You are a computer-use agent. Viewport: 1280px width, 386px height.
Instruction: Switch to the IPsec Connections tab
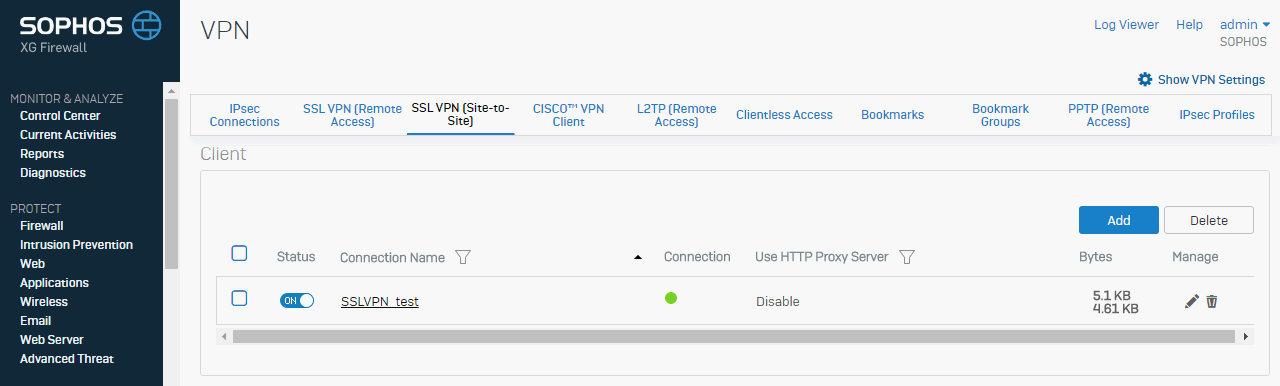click(x=245, y=115)
